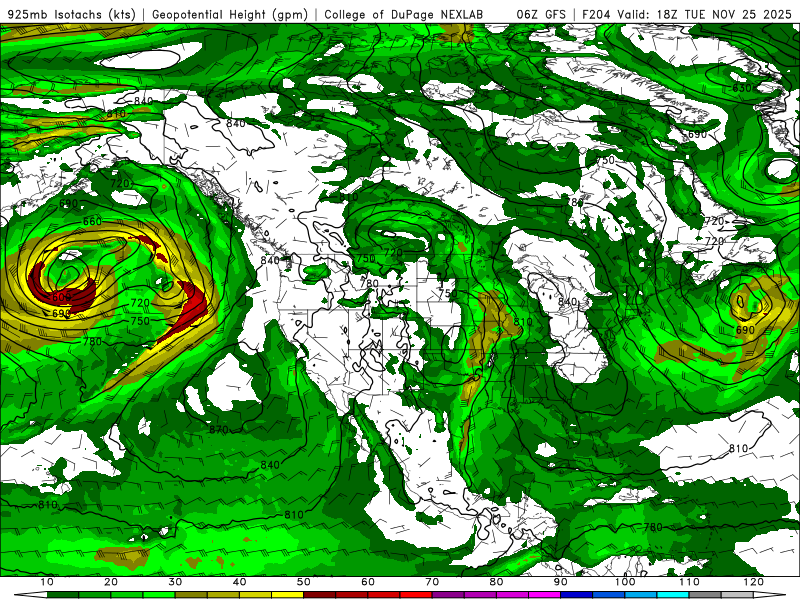Click the cyan swatch just before 110

coord(673,595)
